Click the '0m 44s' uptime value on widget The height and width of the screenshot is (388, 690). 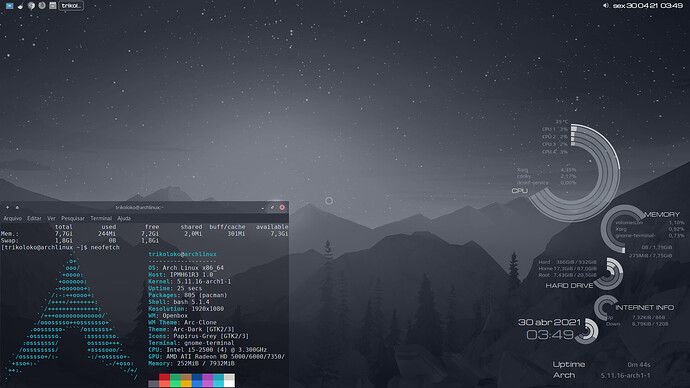(x=639, y=365)
